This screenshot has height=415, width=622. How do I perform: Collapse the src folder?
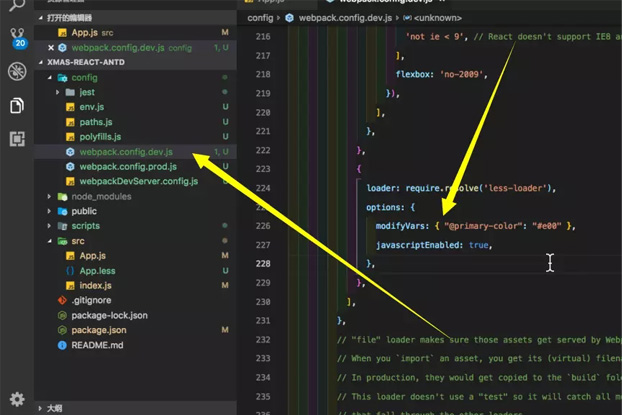[x=77, y=241]
